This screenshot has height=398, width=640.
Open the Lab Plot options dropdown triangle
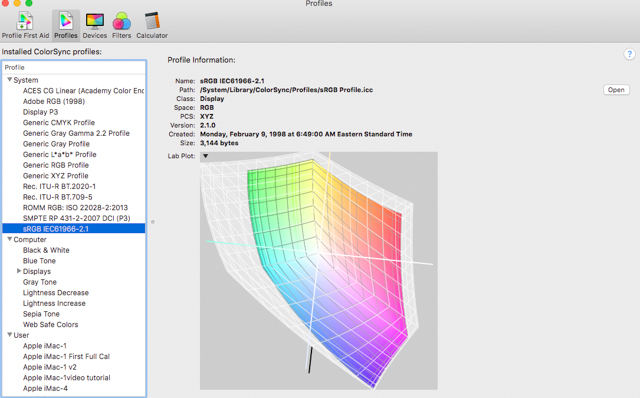point(206,156)
